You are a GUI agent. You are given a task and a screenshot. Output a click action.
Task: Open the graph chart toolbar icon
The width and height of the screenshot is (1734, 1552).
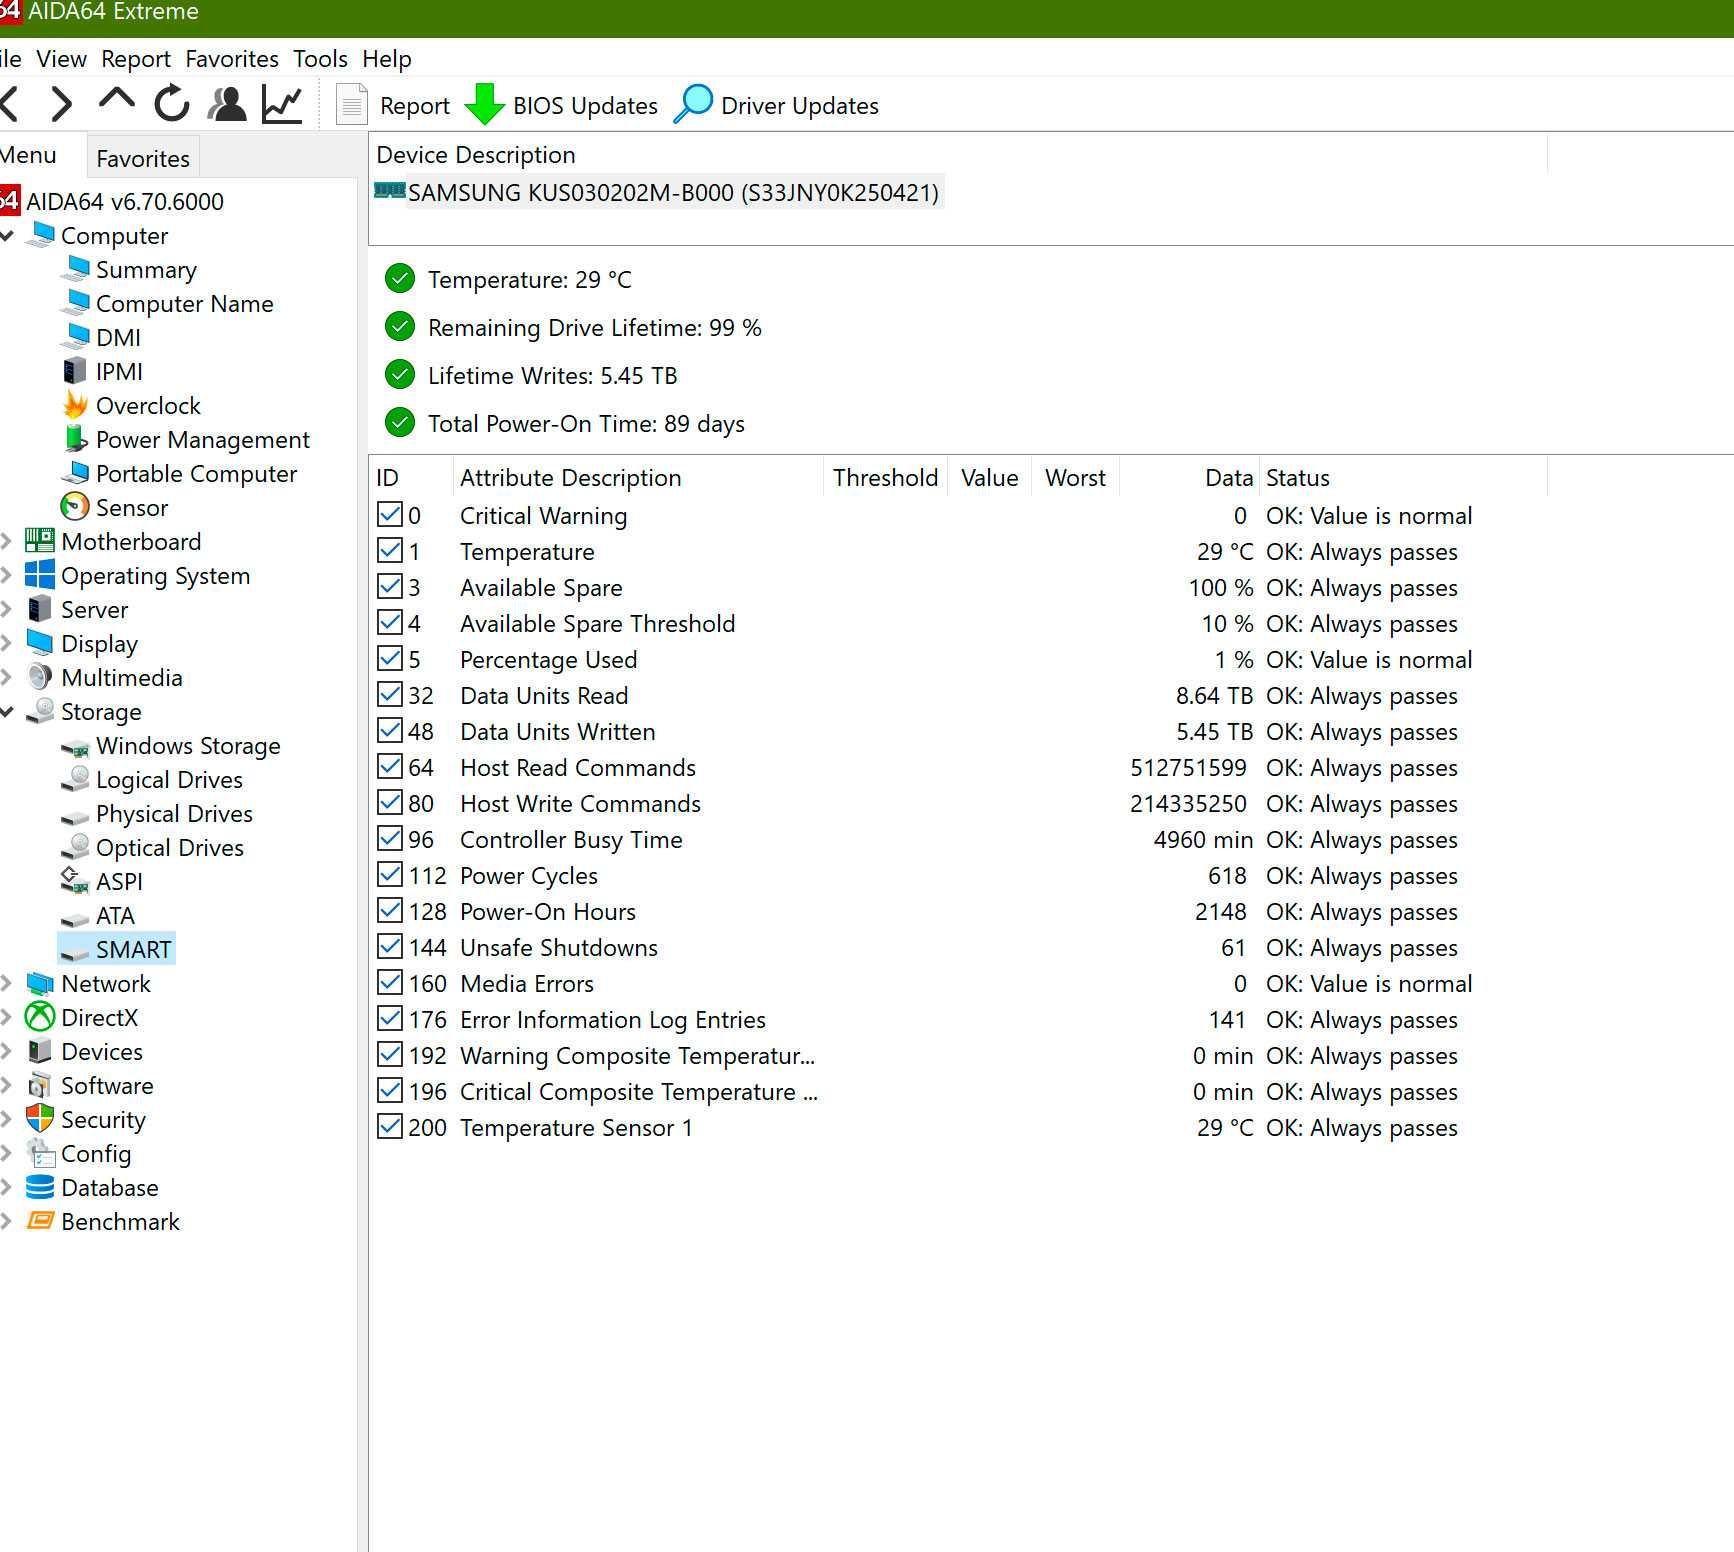point(282,104)
